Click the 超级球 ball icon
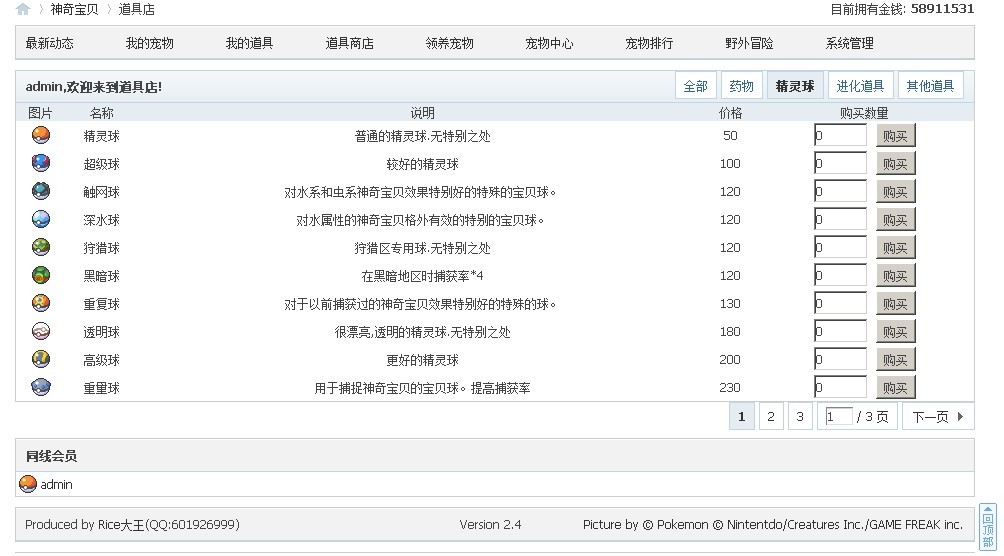 (x=41, y=163)
